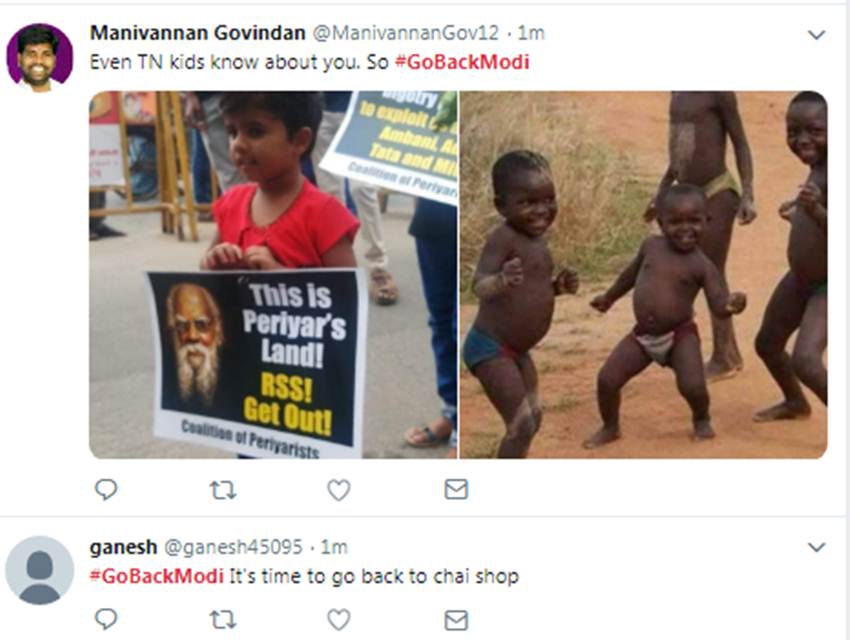Screen dimensions: 850x640
Task: Send ganesh's tweet via direct message
Action: [x=456, y=620]
